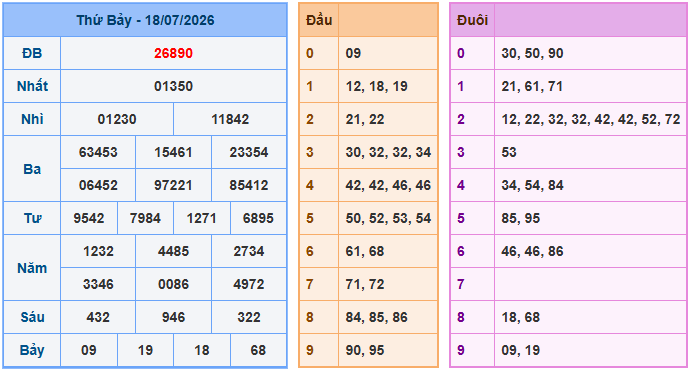Select Đầu row 9 values 90, 95

(365, 350)
